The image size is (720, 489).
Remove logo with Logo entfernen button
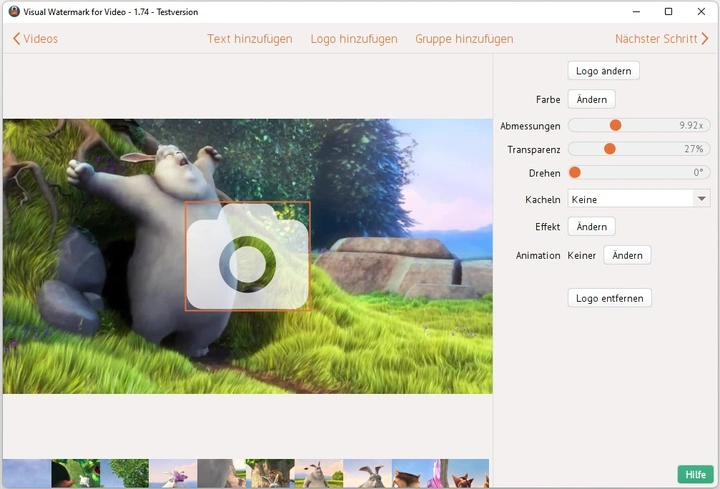(609, 298)
